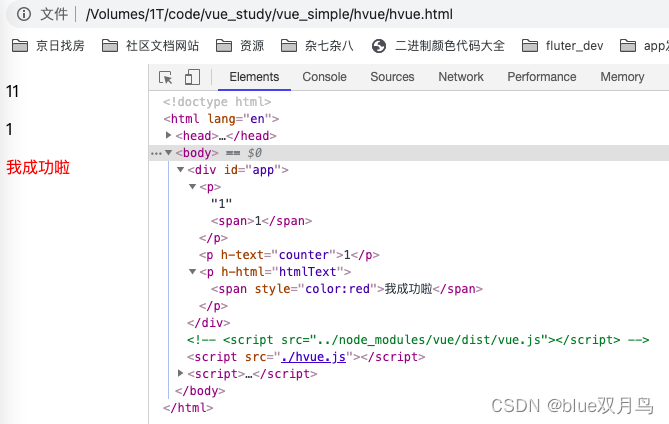The height and width of the screenshot is (424, 669).
Task: Select the closing </html> tag line
Action: point(188,408)
